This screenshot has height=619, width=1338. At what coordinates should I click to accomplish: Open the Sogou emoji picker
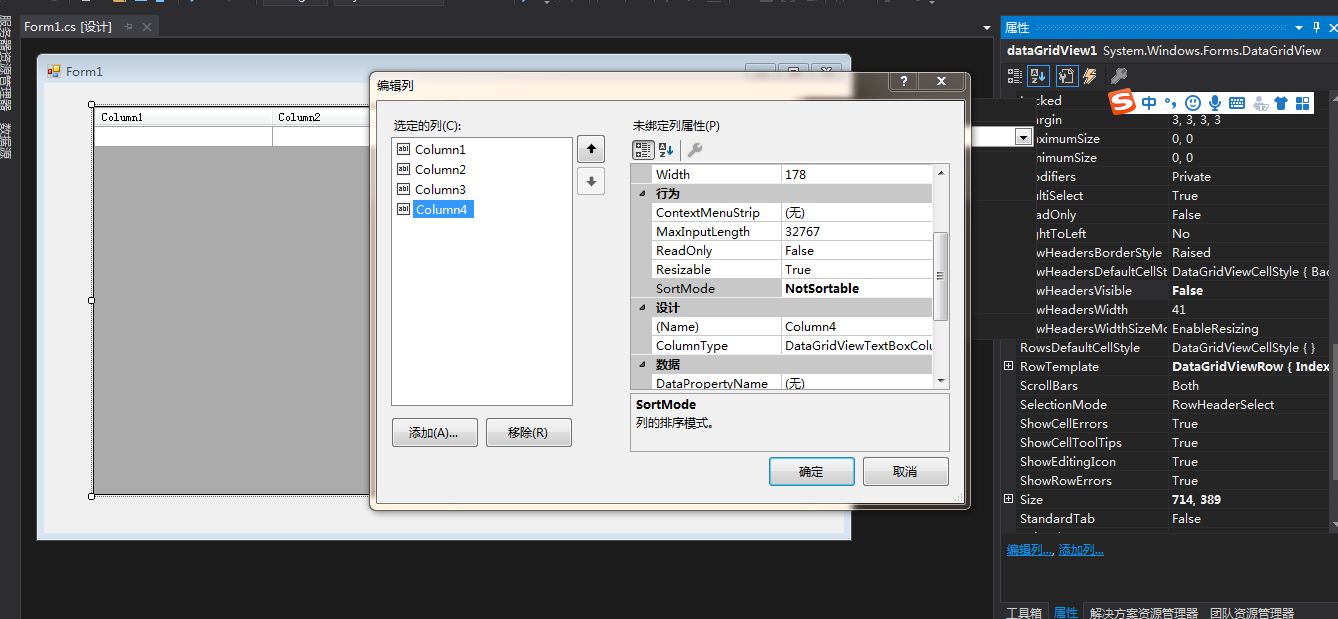coord(1193,101)
